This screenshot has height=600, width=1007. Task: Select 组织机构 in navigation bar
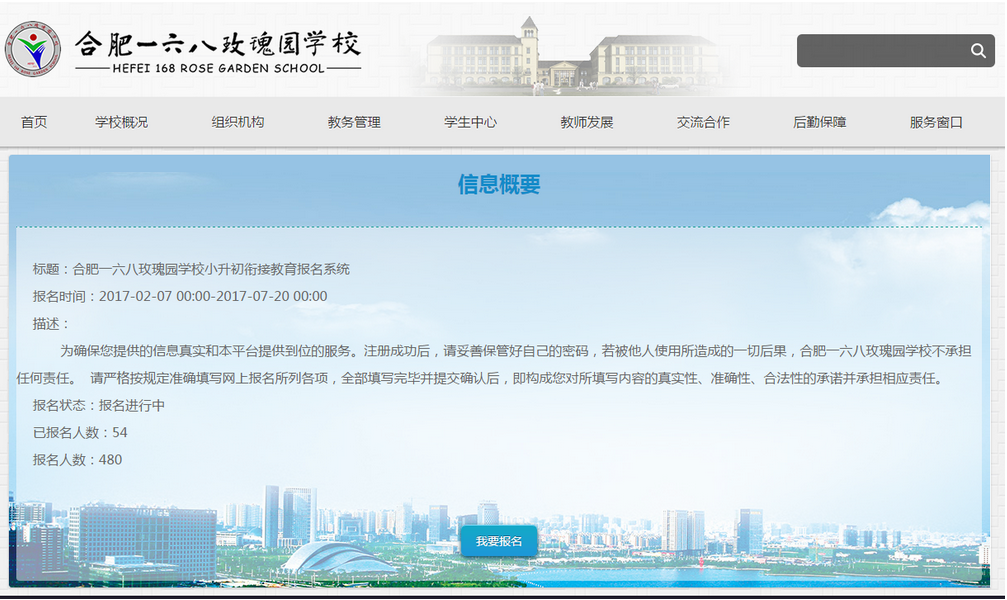[238, 122]
